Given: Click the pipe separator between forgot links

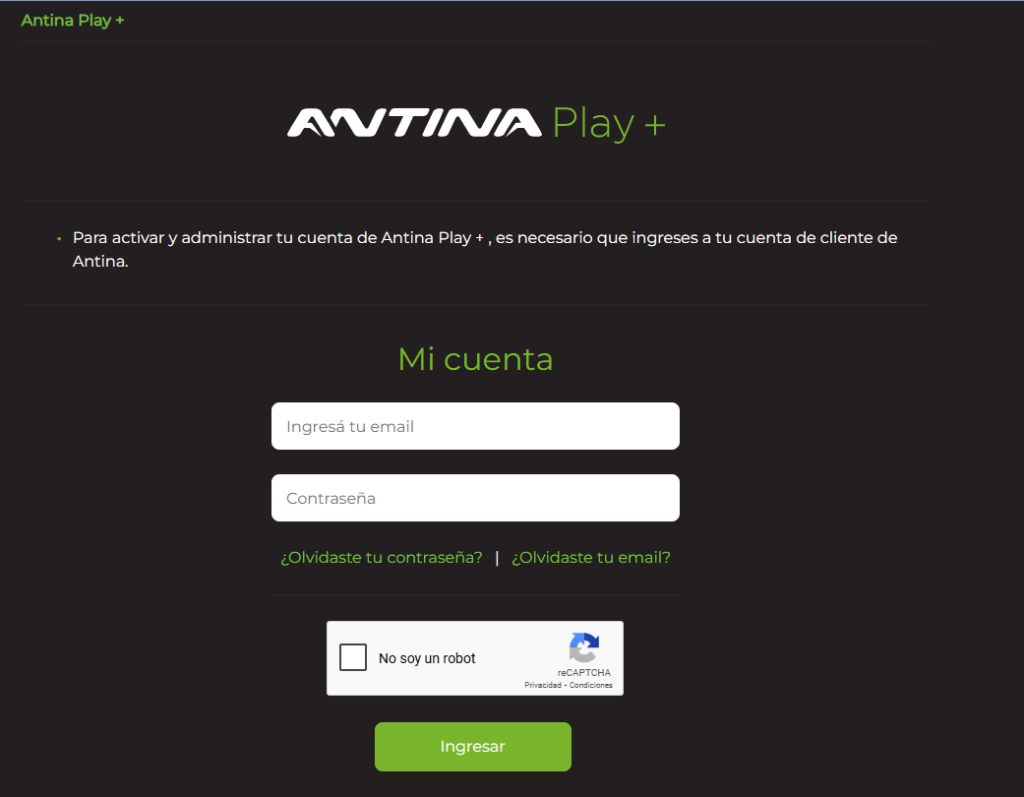Looking at the screenshot, I should (x=497, y=558).
